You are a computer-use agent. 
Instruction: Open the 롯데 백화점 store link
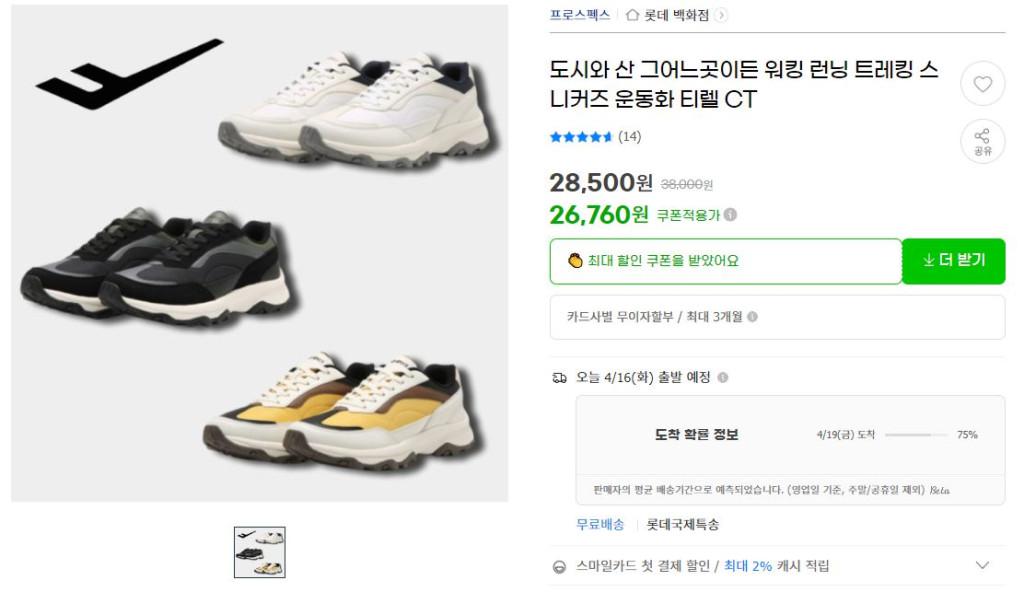[x=677, y=15]
